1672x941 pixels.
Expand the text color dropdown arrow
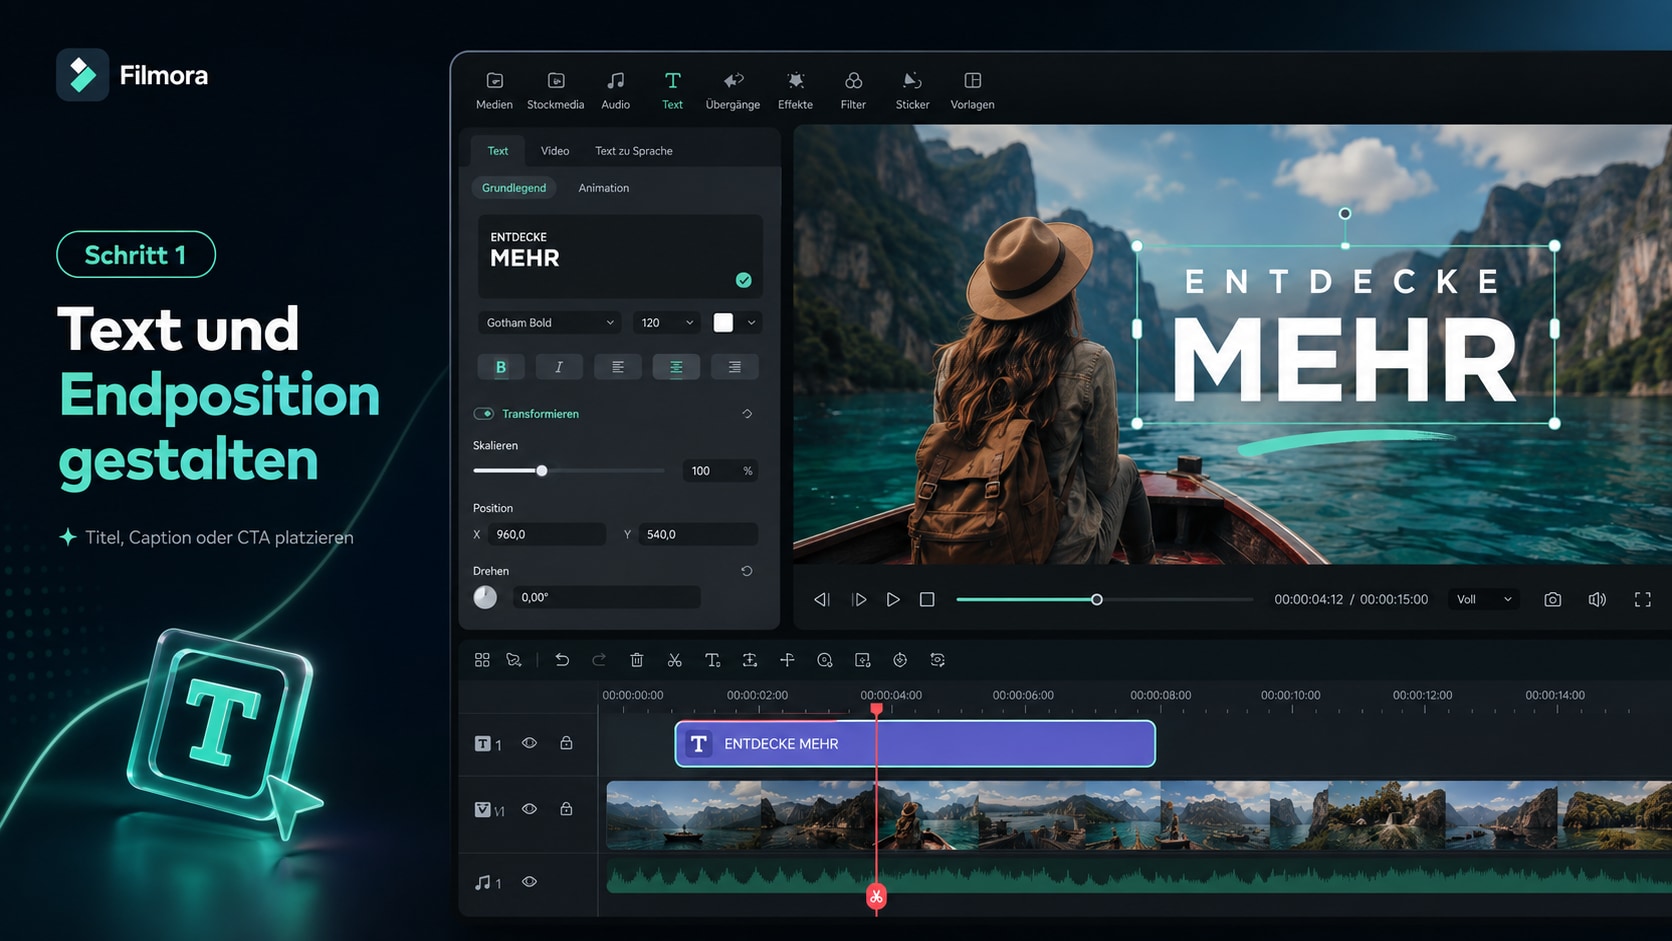coord(751,323)
